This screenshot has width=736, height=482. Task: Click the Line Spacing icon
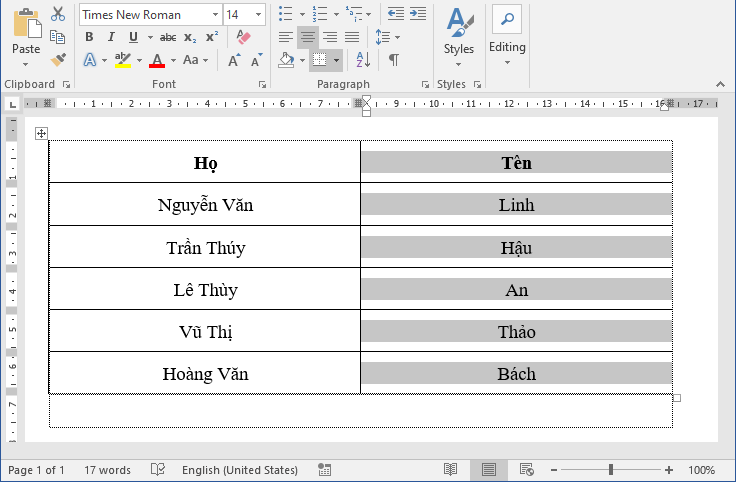[x=383, y=37]
